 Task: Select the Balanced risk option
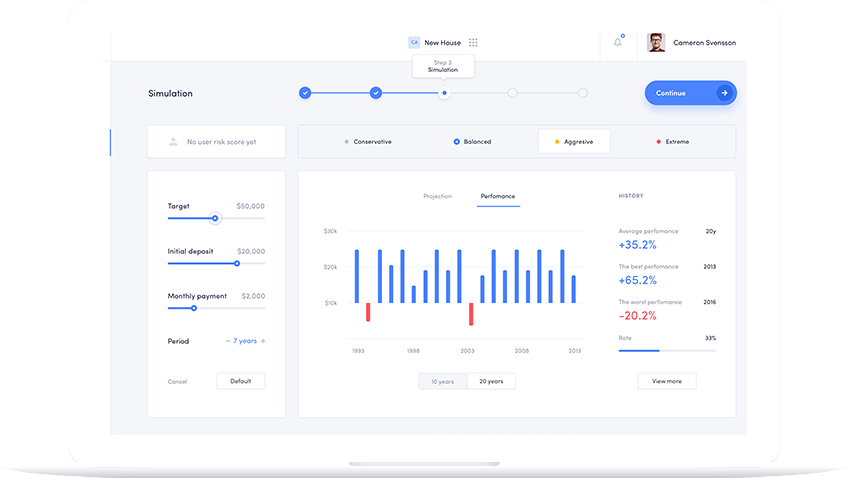[472, 142]
